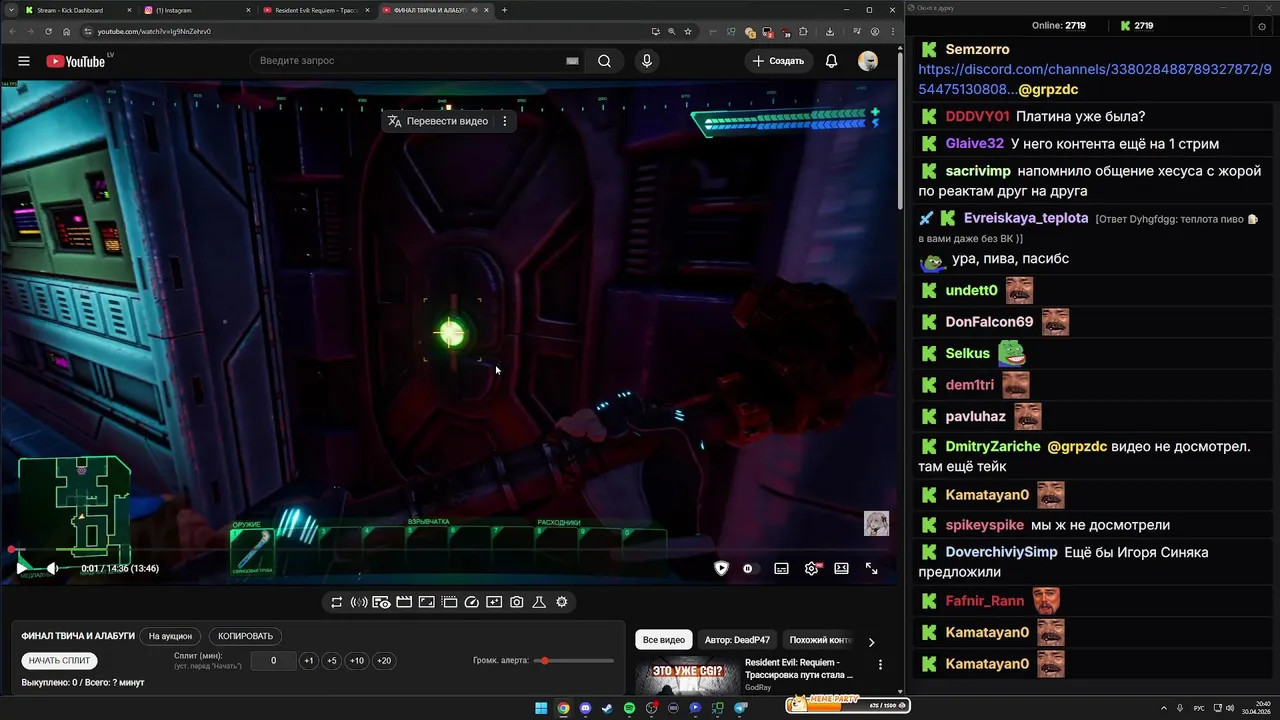
Task: Mute the video volume speaker
Action: pos(53,568)
